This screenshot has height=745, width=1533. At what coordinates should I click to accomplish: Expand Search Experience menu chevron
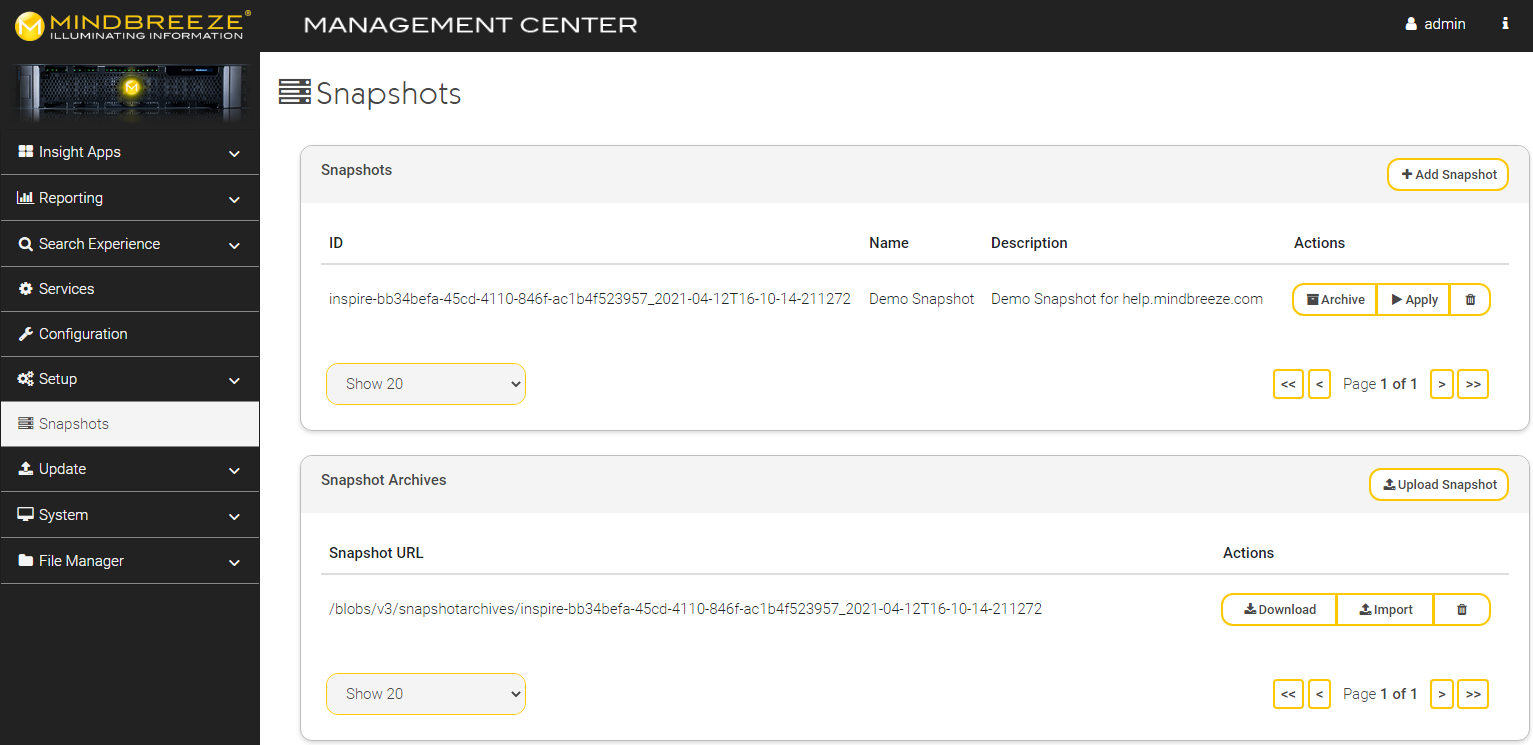point(234,245)
